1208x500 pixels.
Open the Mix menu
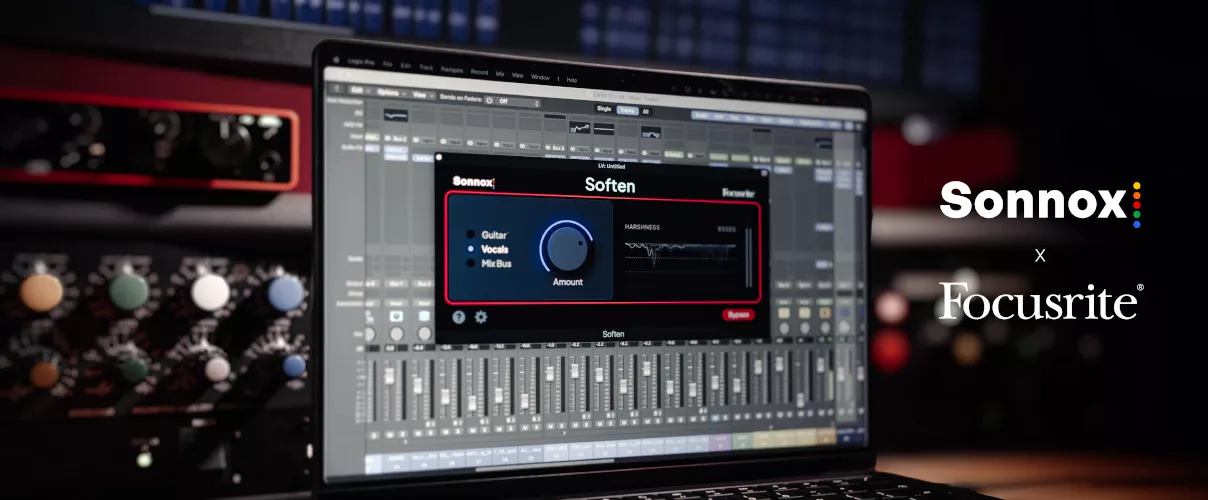pos(500,74)
